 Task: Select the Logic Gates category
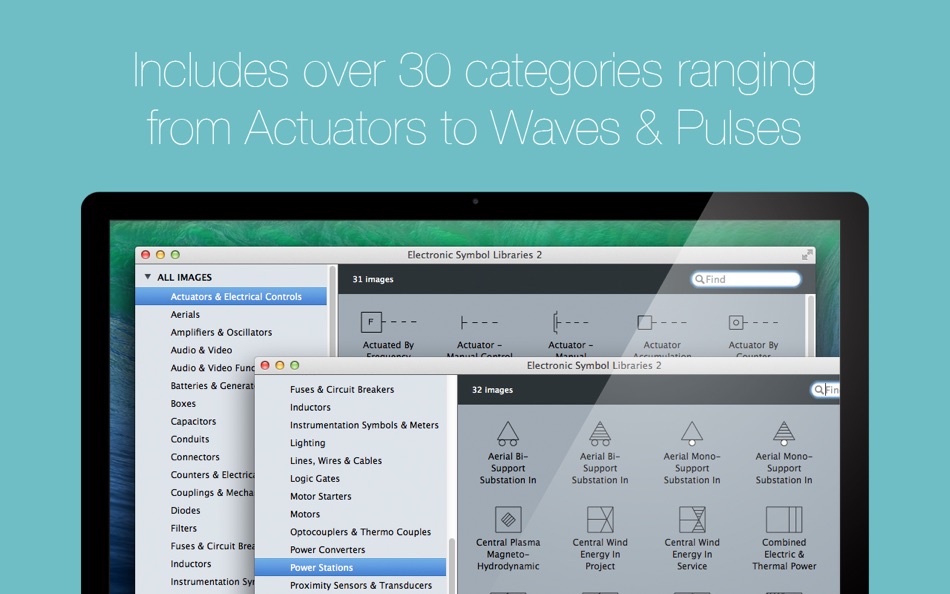click(x=314, y=479)
